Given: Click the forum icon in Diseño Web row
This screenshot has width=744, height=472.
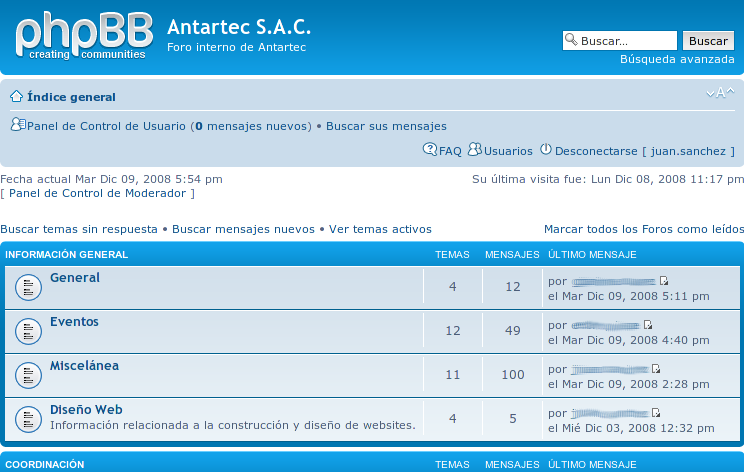Looking at the screenshot, I should (x=28, y=419).
